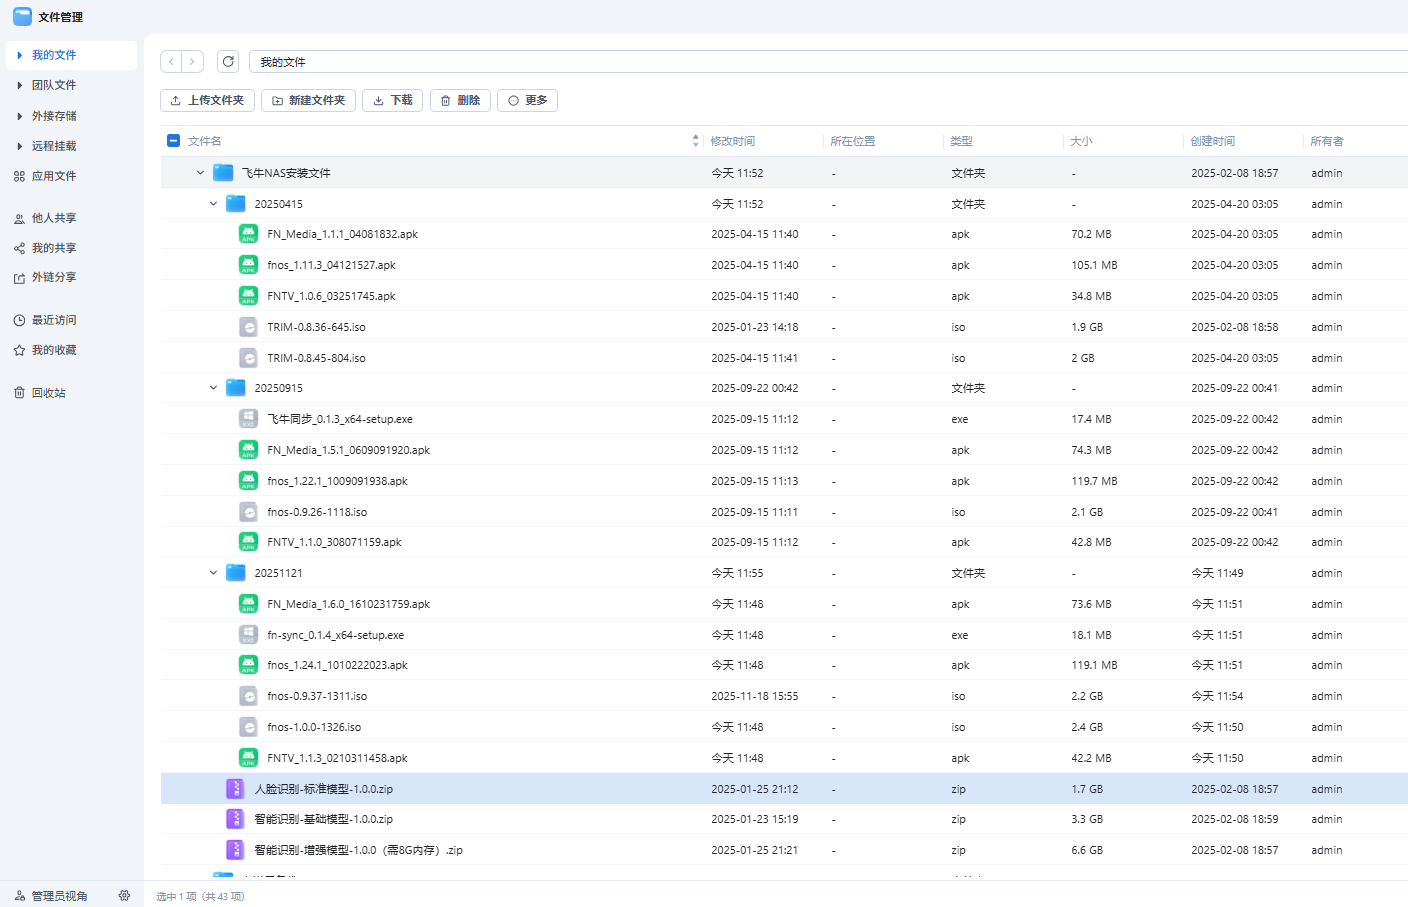Collapse the 飞牛NAS安装文件 folder
Image resolution: width=1408 pixels, height=907 pixels.
pos(200,173)
